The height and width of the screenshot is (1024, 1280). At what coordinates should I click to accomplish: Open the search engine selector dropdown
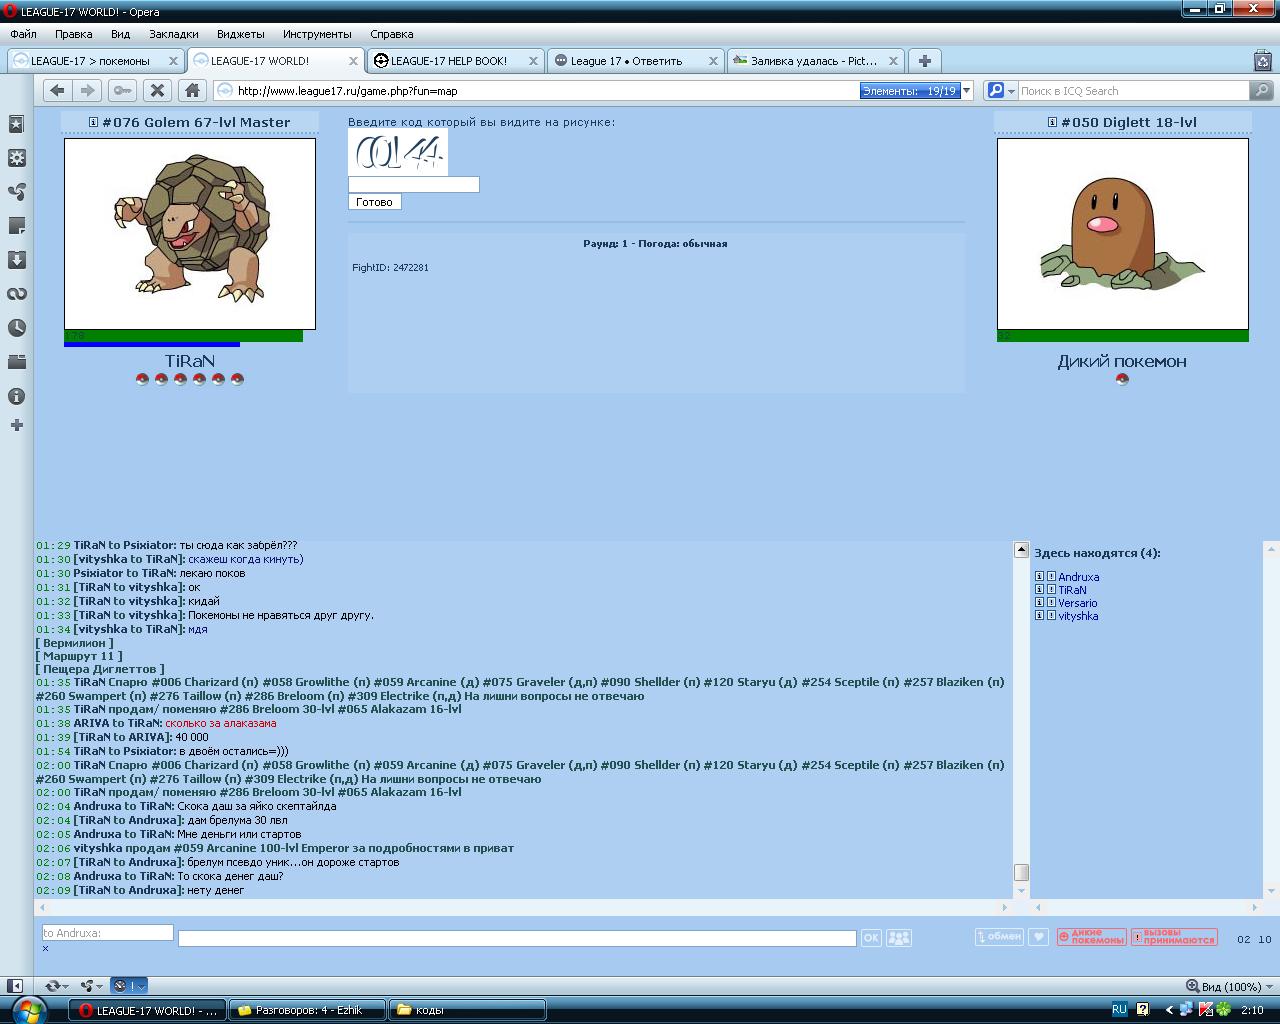pyautogui.click(x=1000, y=90)
